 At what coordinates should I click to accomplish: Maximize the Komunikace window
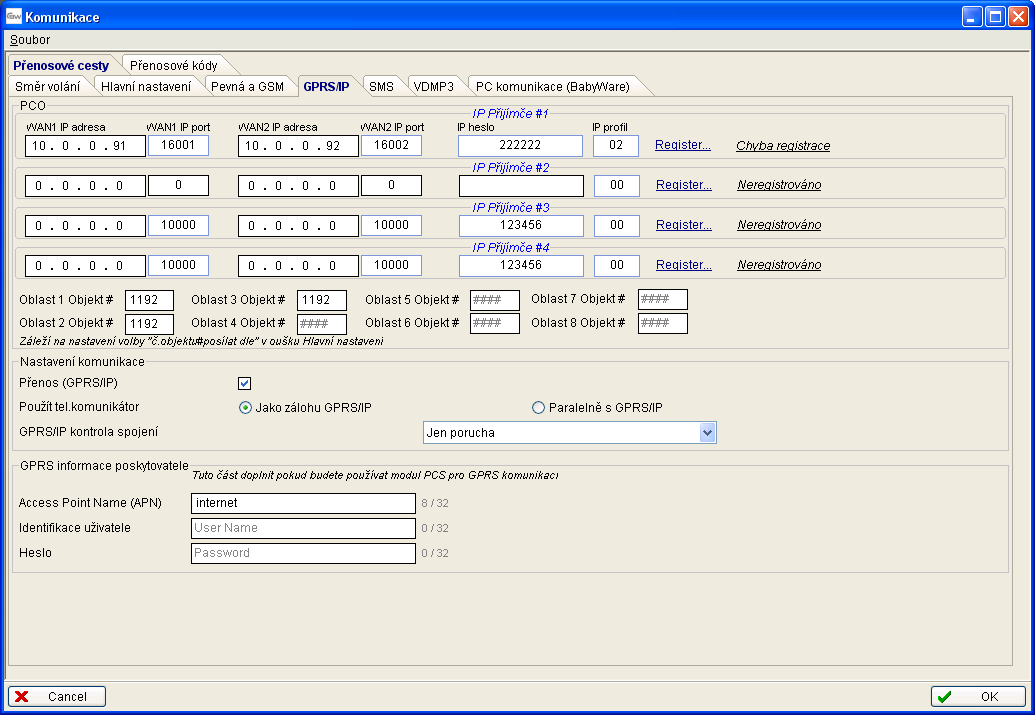pos(995,17)
